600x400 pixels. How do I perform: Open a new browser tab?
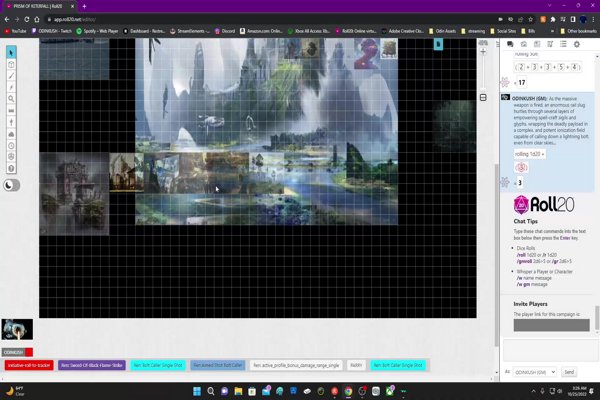tap(84, 6)
